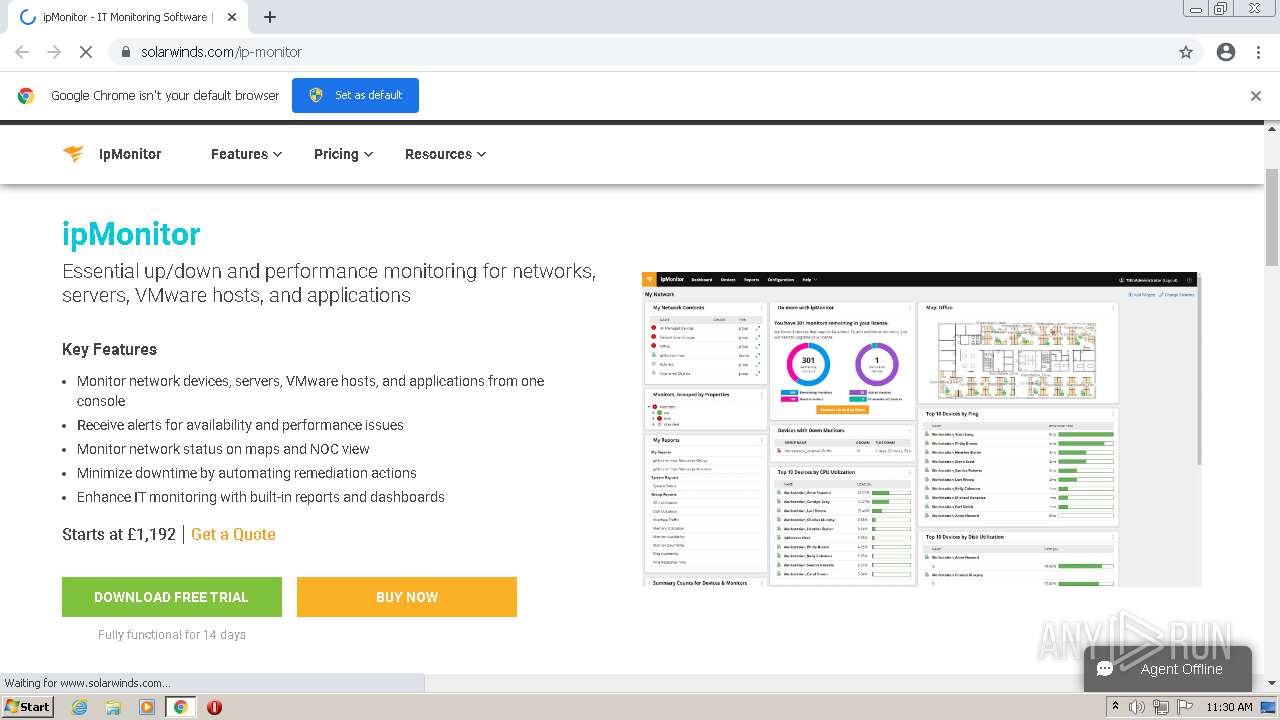Bookmark this page with the star
Screen dimensions: 1280x720
click(1186, 52)
